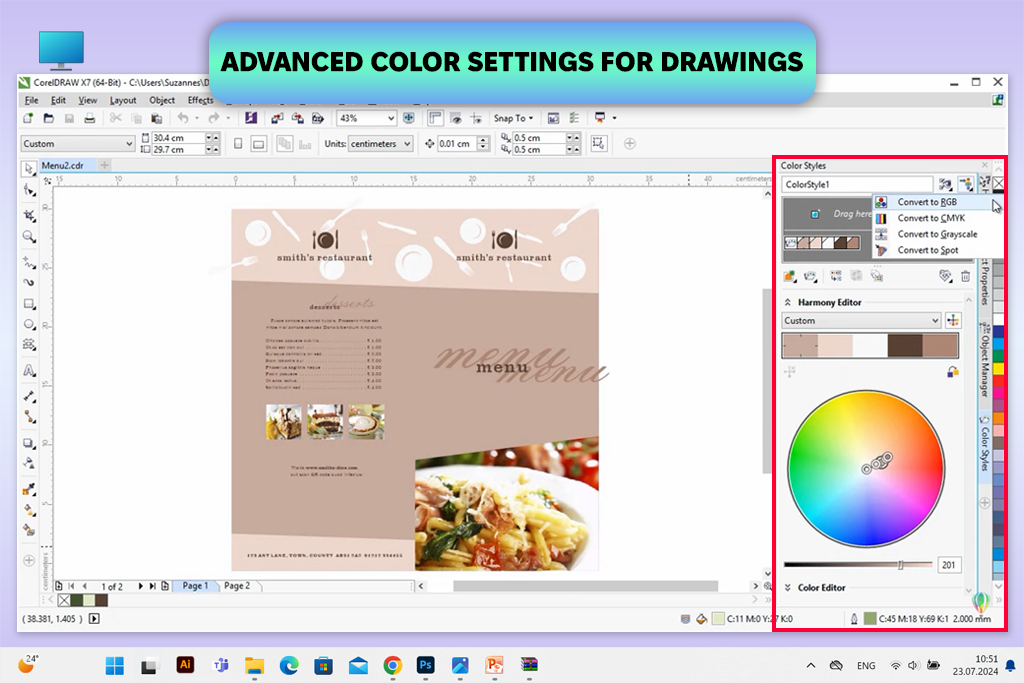Select the Pick tool in toolbox
This screenshot has height=683, width=1024.
coord(29,168)
